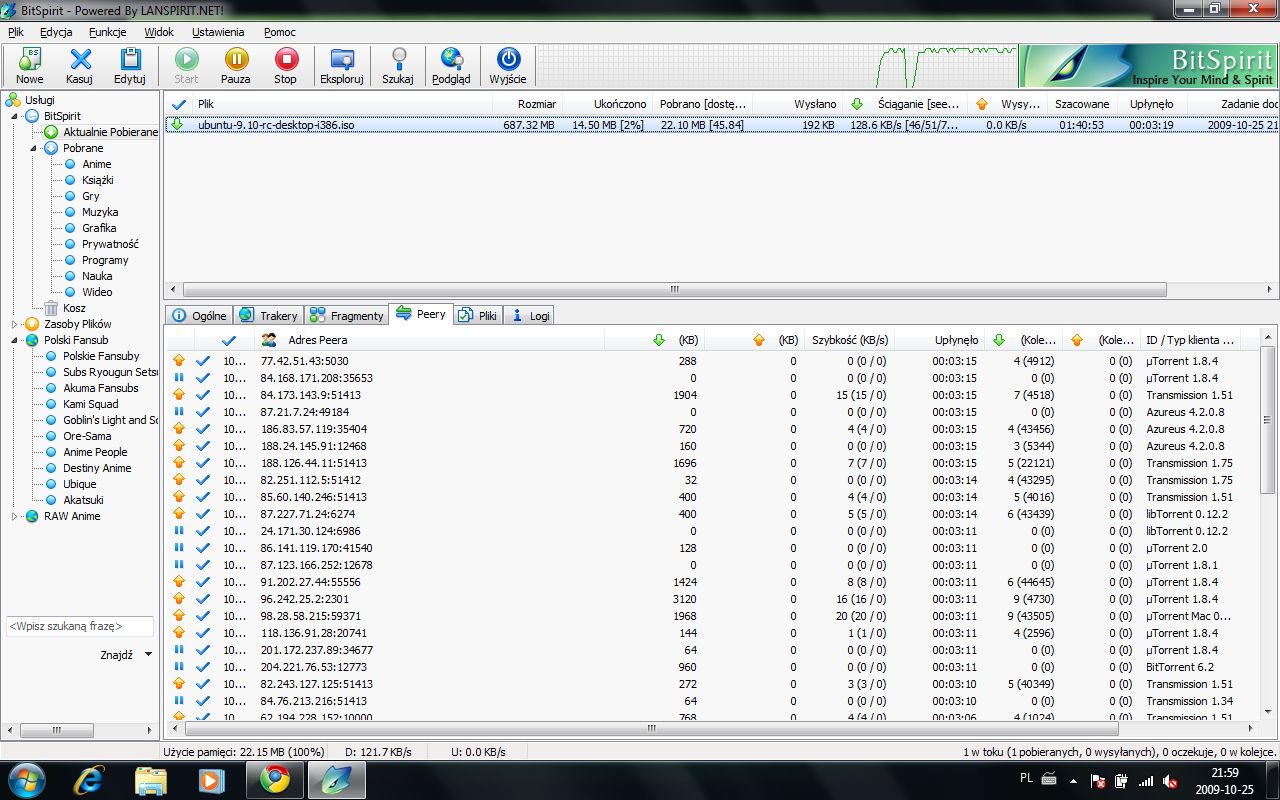Sort tasks by Ukończono column header

(607, 104)
